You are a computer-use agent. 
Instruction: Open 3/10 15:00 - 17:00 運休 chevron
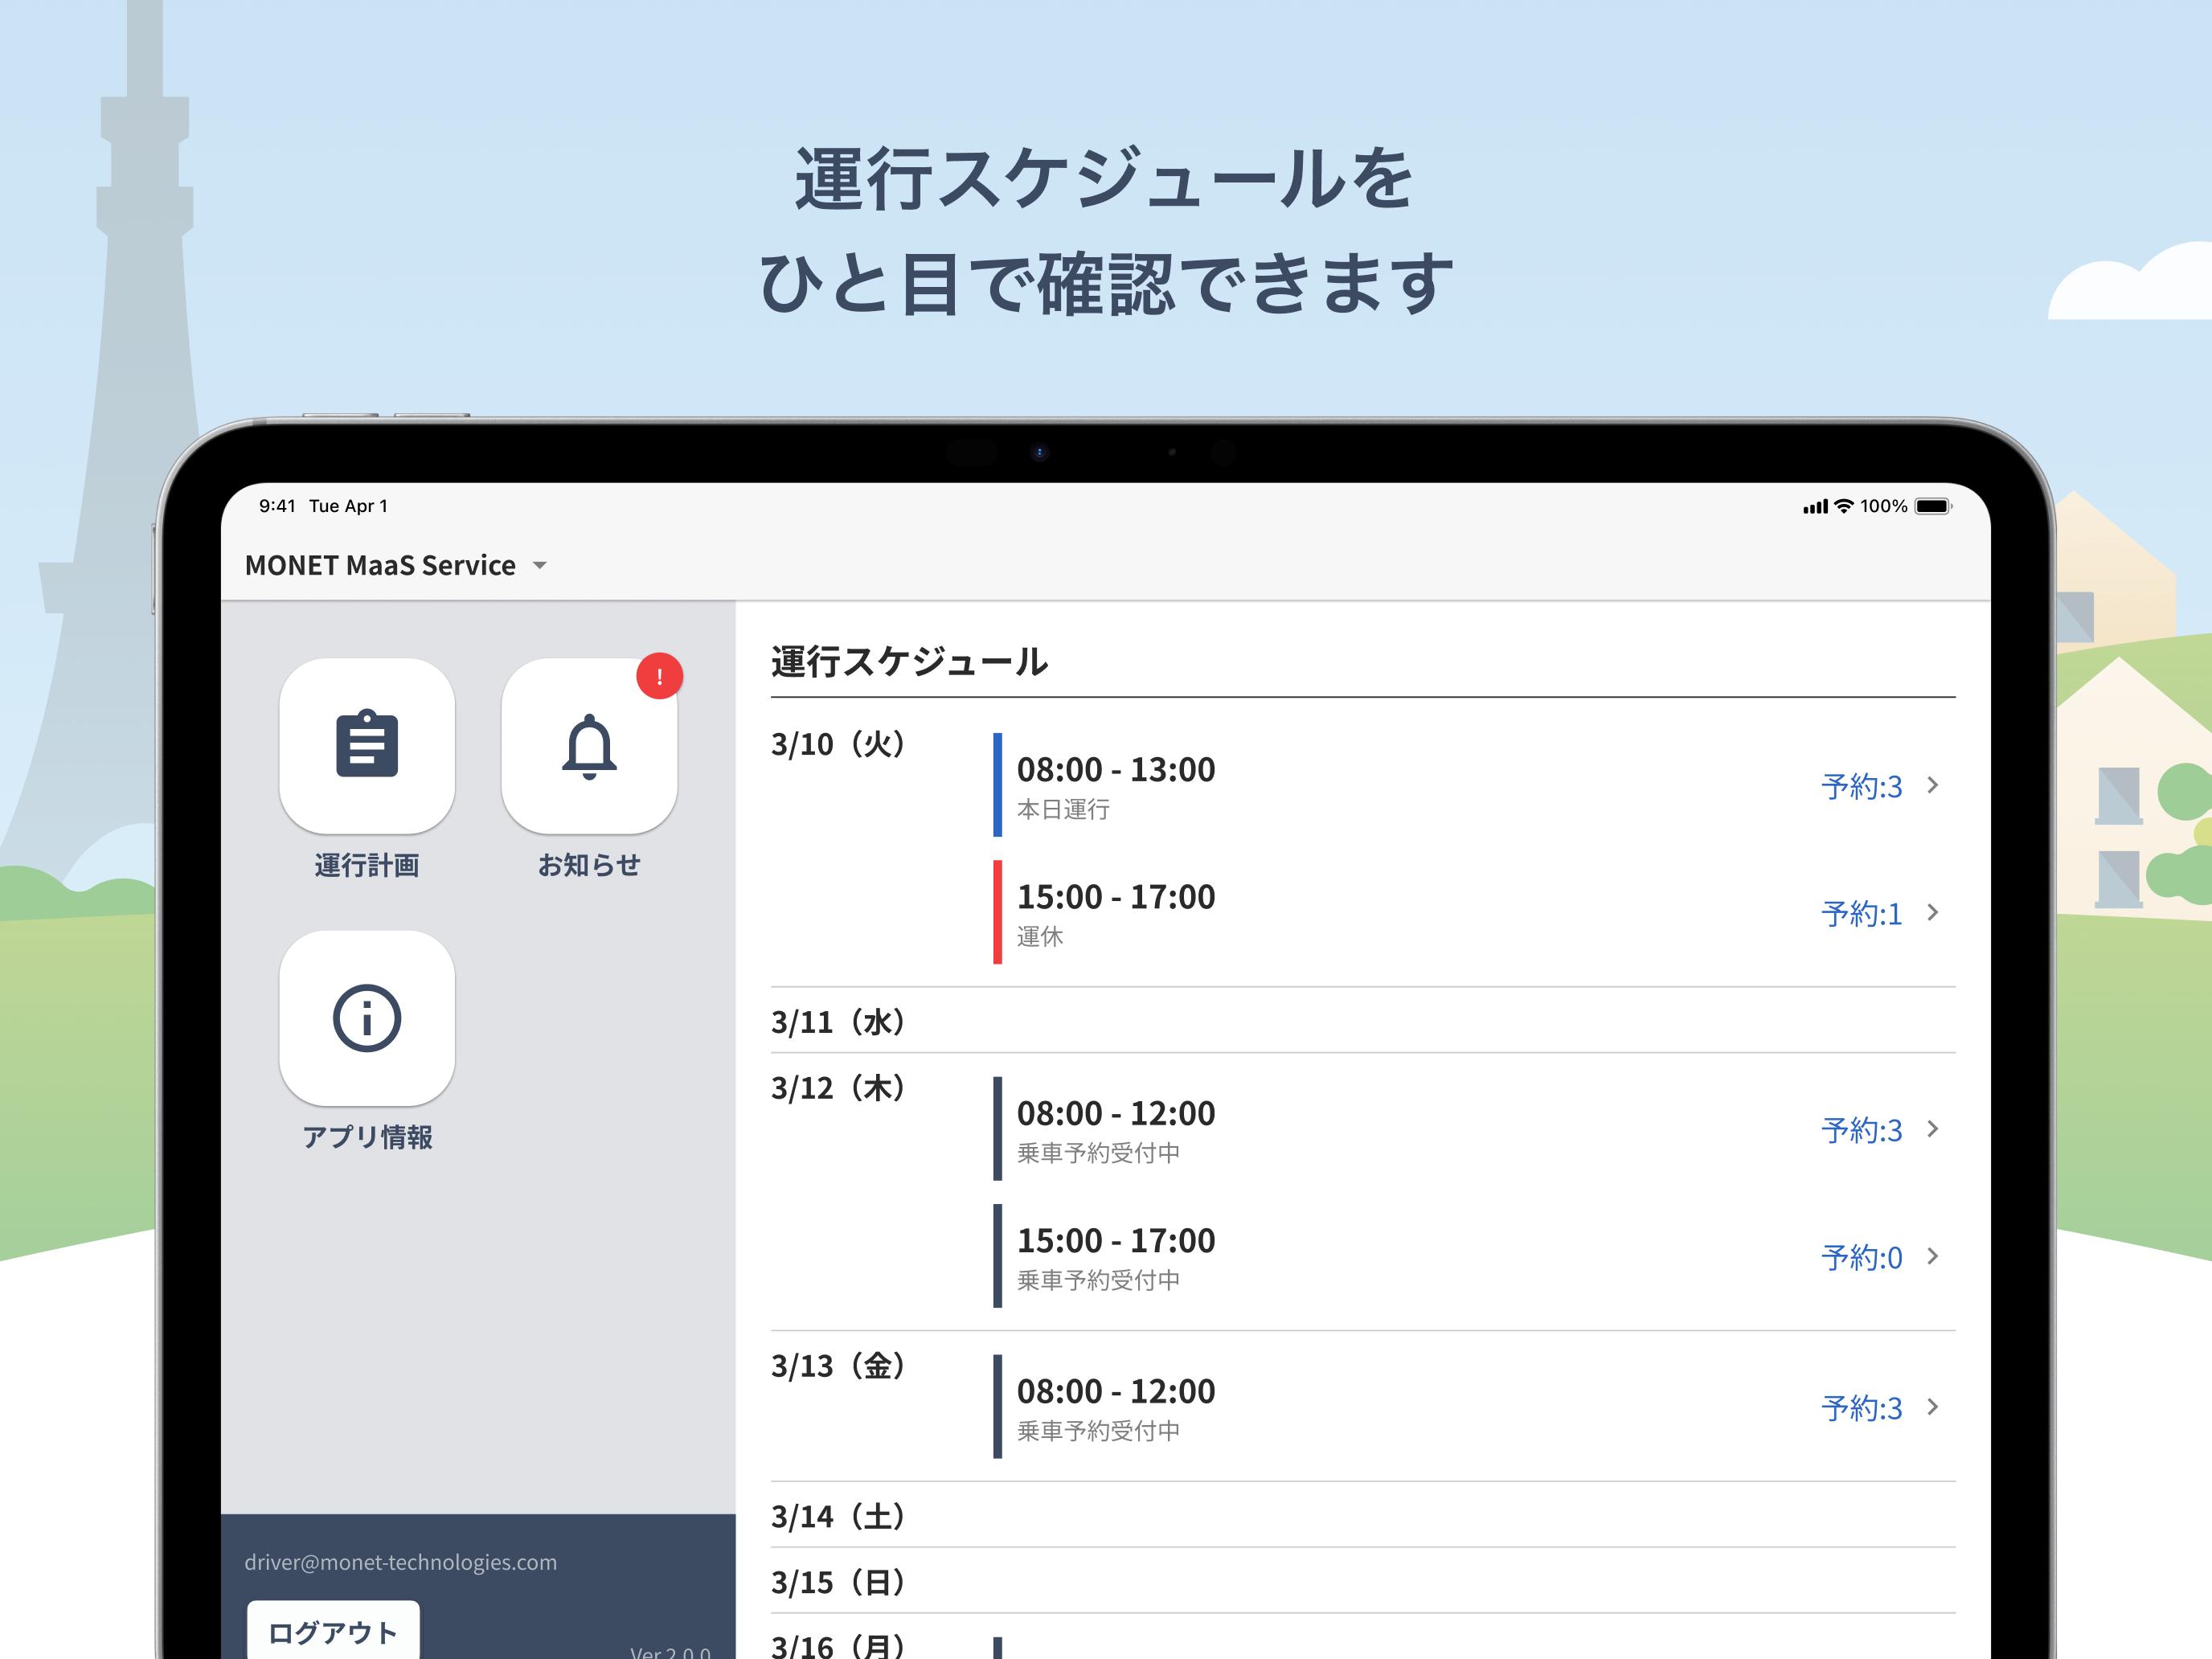(1933, 912)
